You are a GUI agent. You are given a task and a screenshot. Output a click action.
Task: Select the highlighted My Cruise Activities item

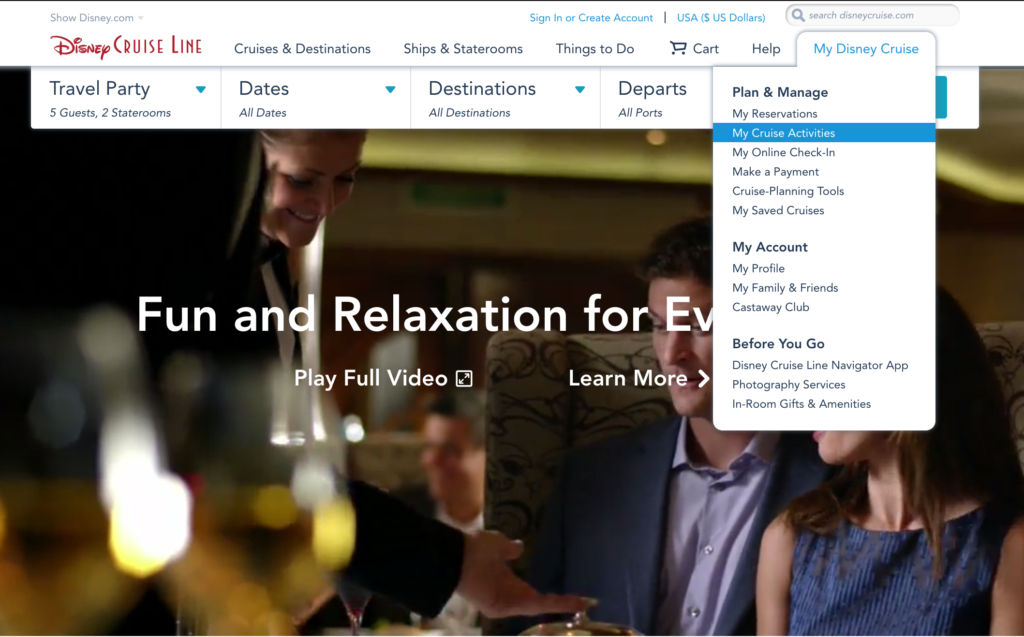(x=824, y=133)
